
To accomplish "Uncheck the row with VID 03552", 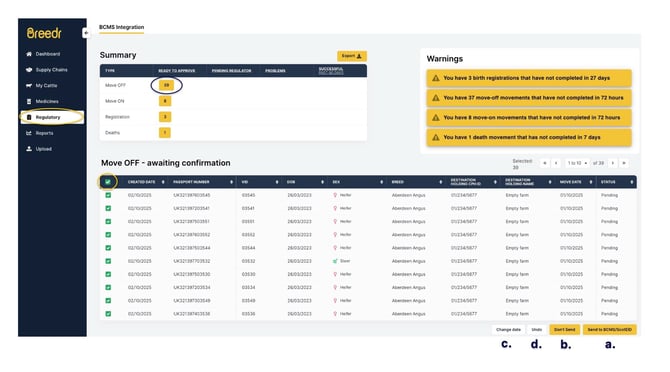I will point(108,235).
